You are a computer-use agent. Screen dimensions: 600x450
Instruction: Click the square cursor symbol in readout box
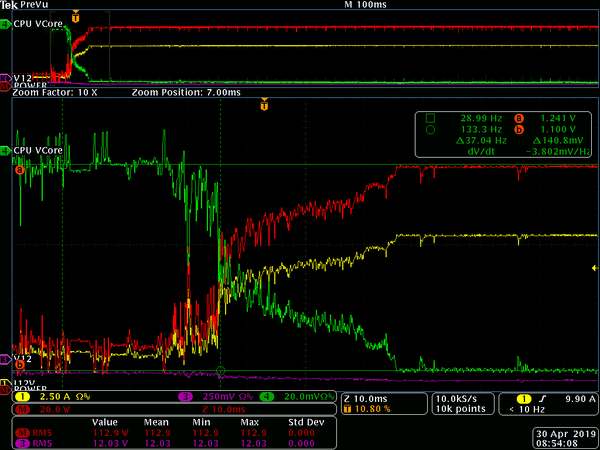tap(430, 118)
